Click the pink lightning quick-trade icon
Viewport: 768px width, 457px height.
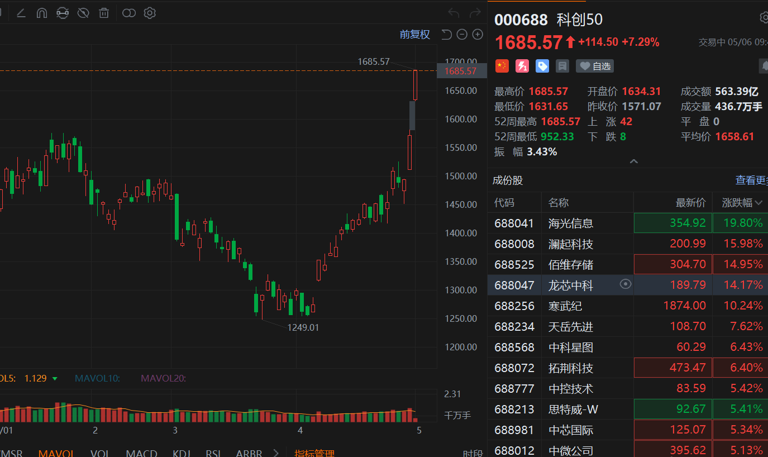click(x=522, y=66)
